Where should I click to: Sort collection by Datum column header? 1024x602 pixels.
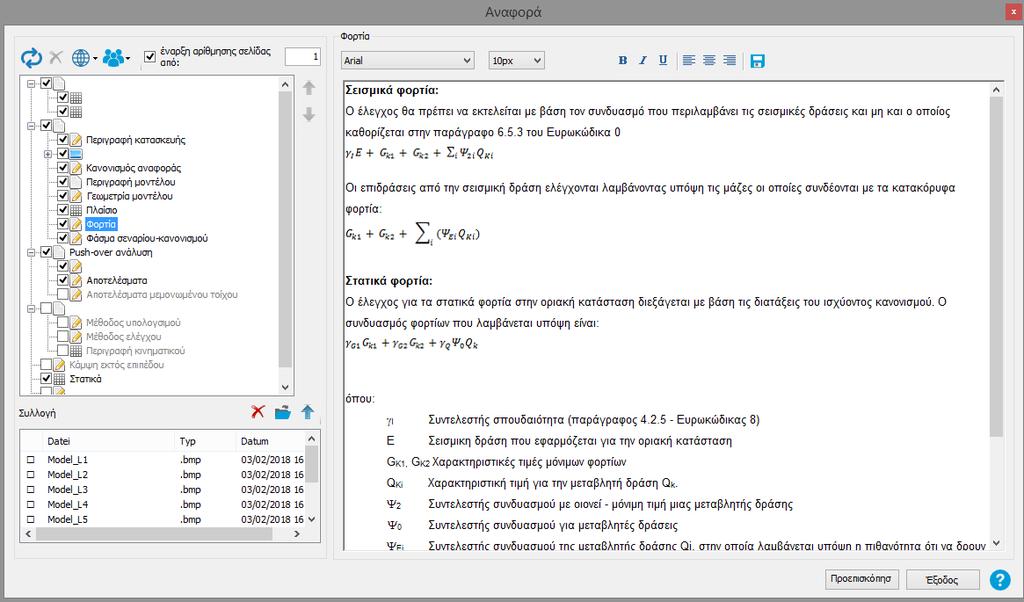(x=270, y=441)
